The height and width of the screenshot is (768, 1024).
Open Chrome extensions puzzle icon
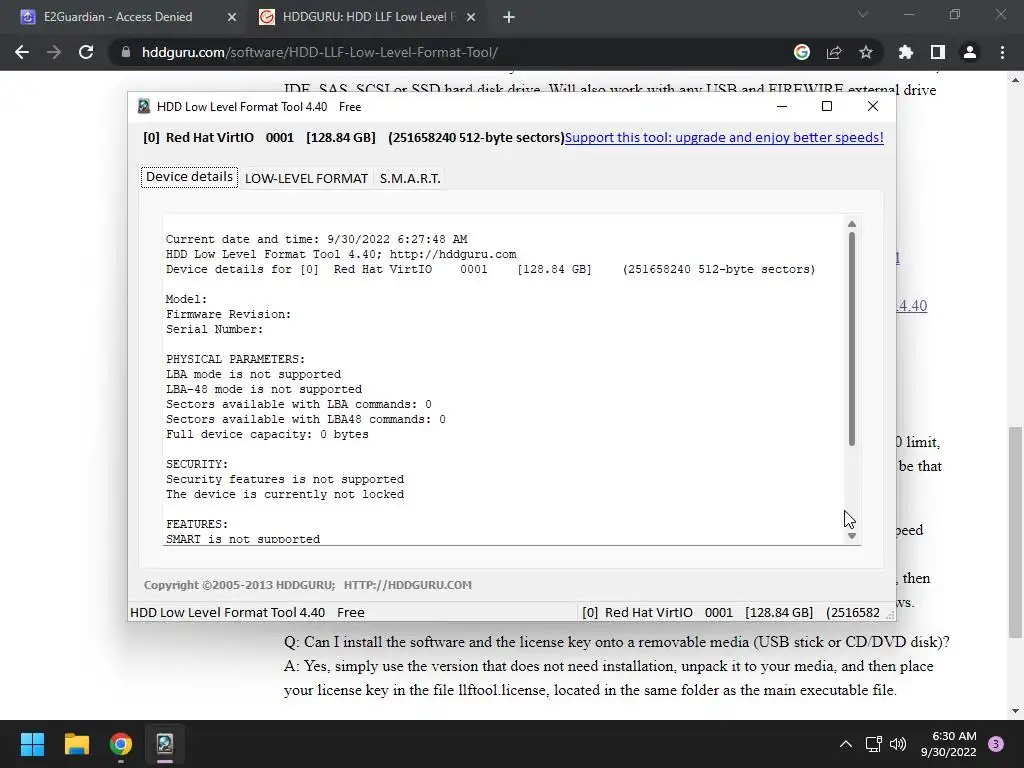[x=906, y=52]
